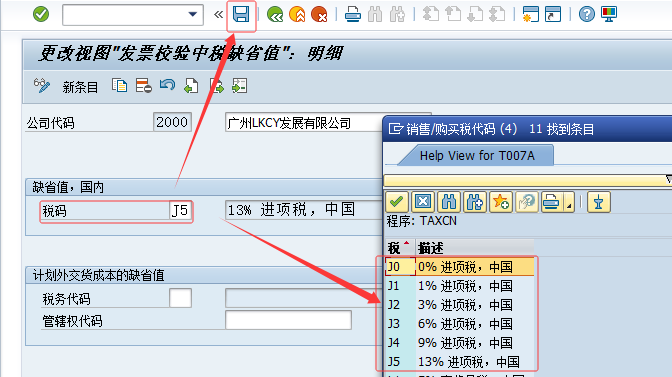Collapse command field with double-chevron
Viewport: 672px width, 377px height.
coord(218,15)
